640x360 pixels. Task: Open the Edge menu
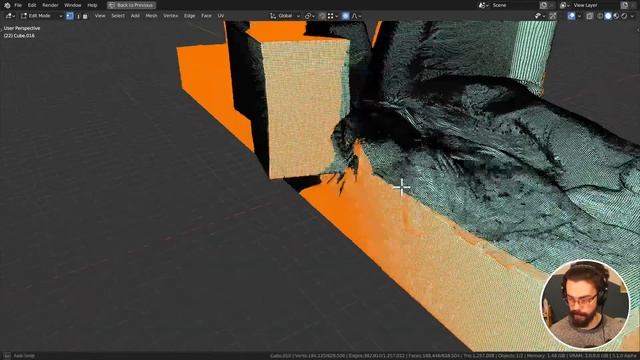coord(189,16)
